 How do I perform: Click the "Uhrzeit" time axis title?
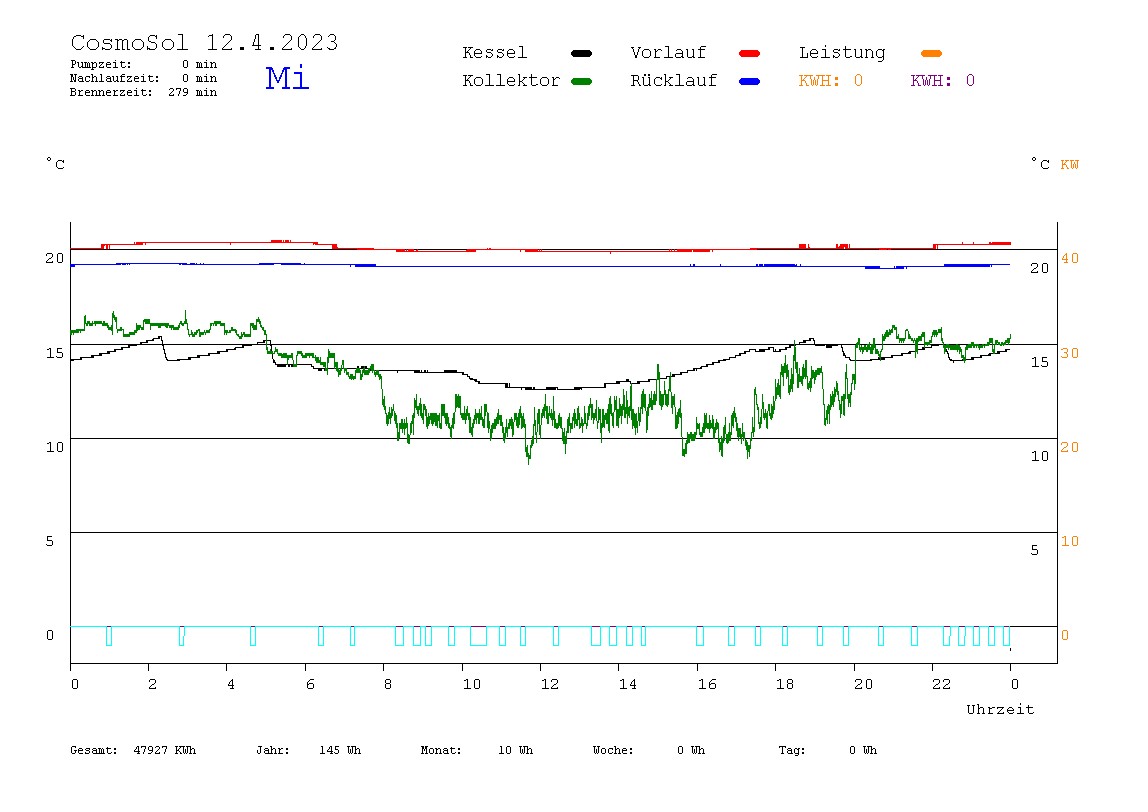tap(1000, 709)
